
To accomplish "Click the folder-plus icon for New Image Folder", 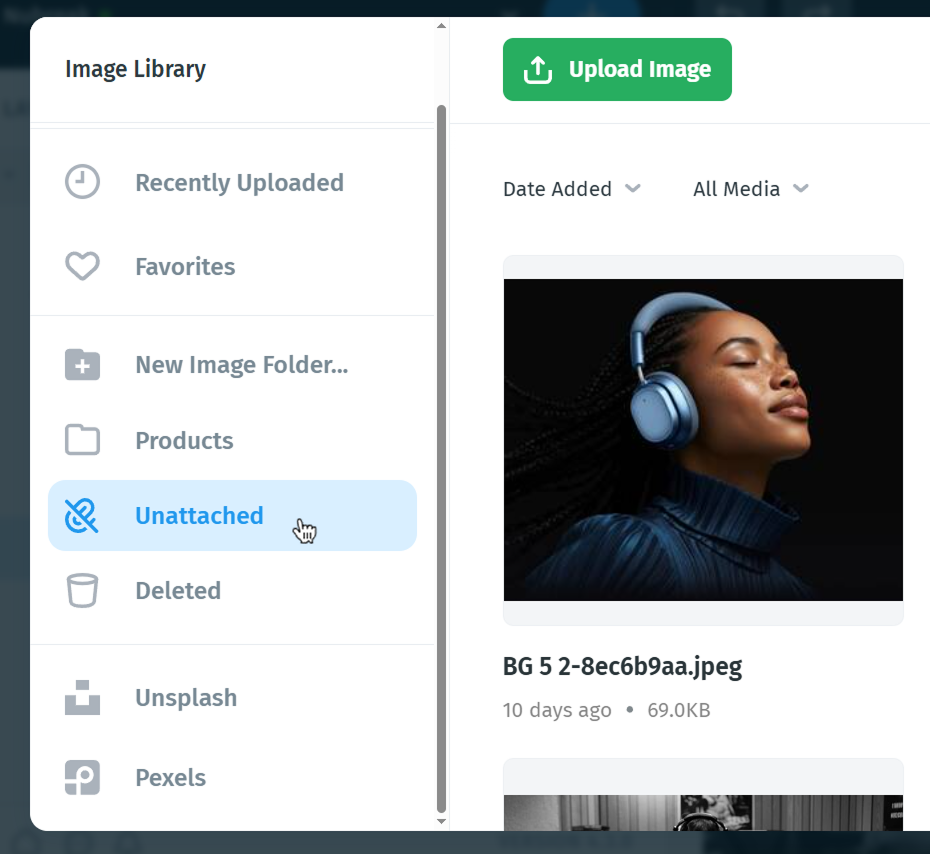I will pos(82,364).
